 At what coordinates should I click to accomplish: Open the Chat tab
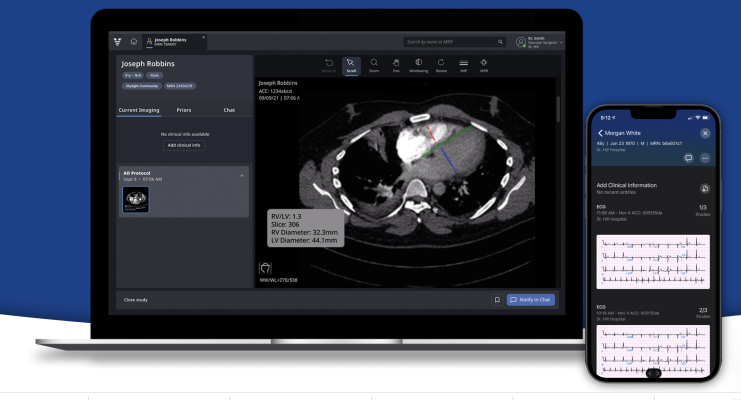click(x=229, y=109)
